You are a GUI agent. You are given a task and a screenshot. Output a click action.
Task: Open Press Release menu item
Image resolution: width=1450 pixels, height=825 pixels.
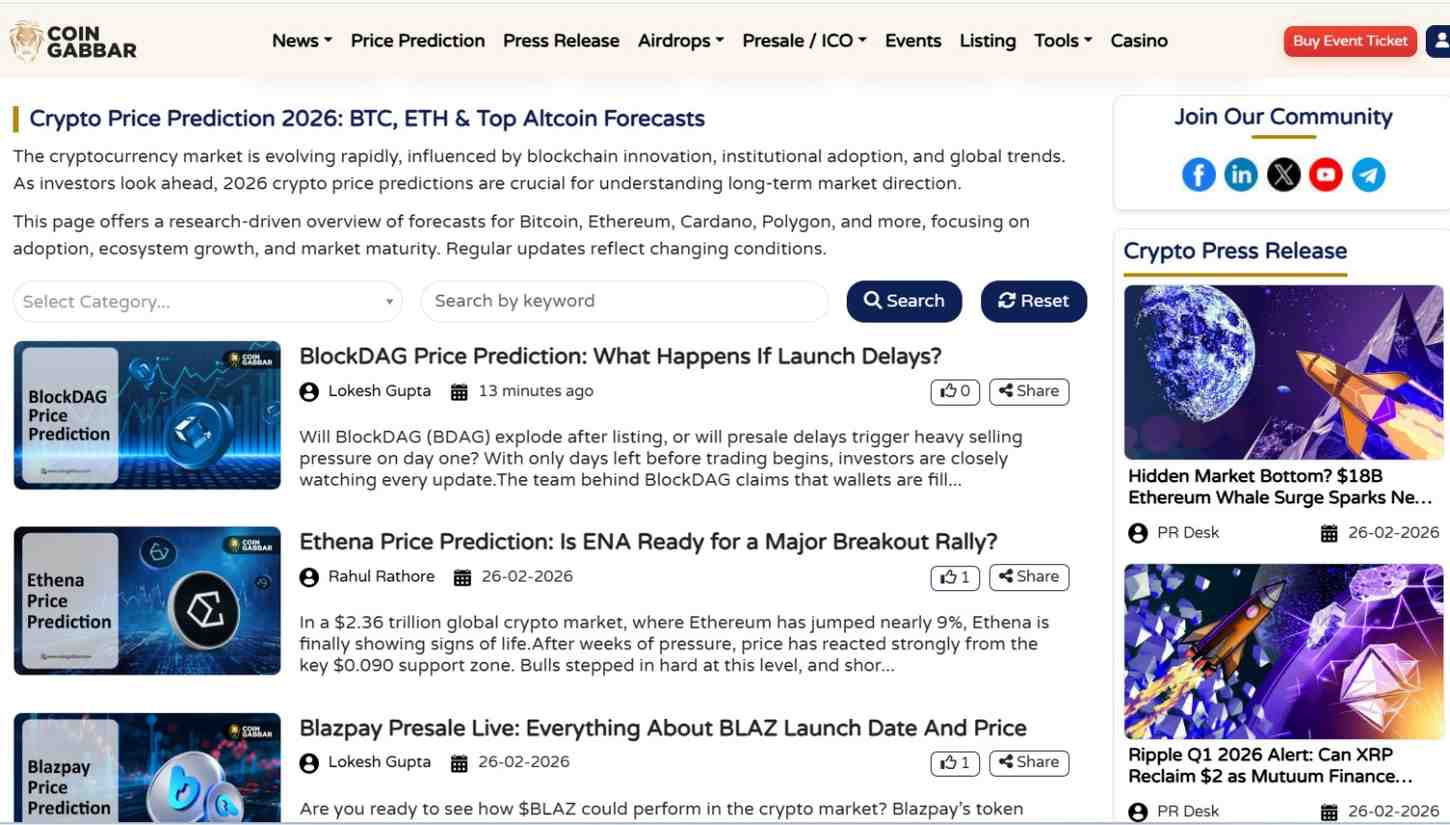[x=561, y=41]
